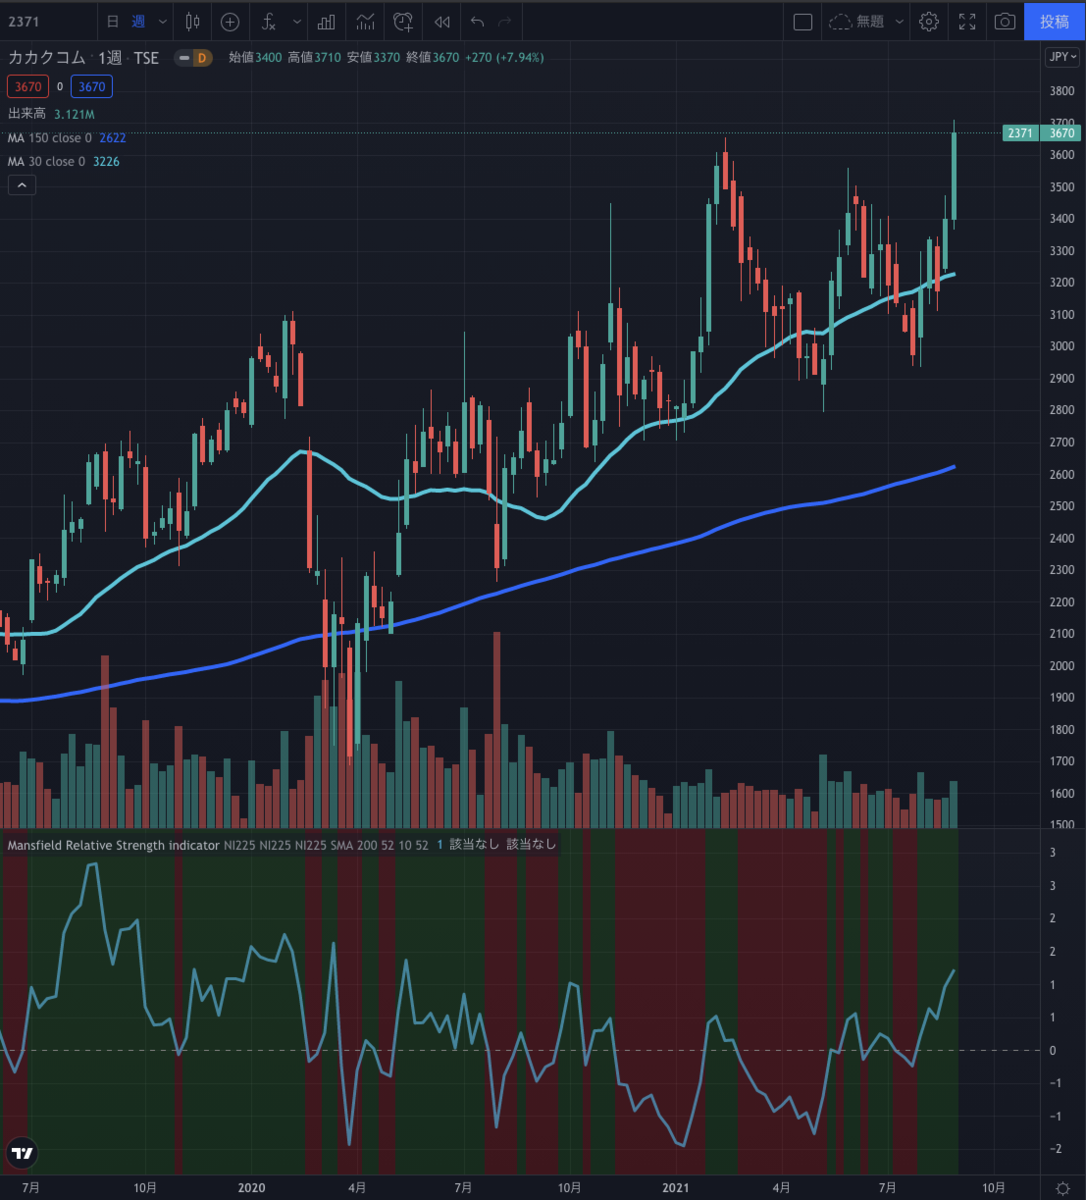This screenshot has width=1086, height=1200.
Task: Open the timeframe dropdown arrow
Action: pyautogui.click(x=163, y=21)
